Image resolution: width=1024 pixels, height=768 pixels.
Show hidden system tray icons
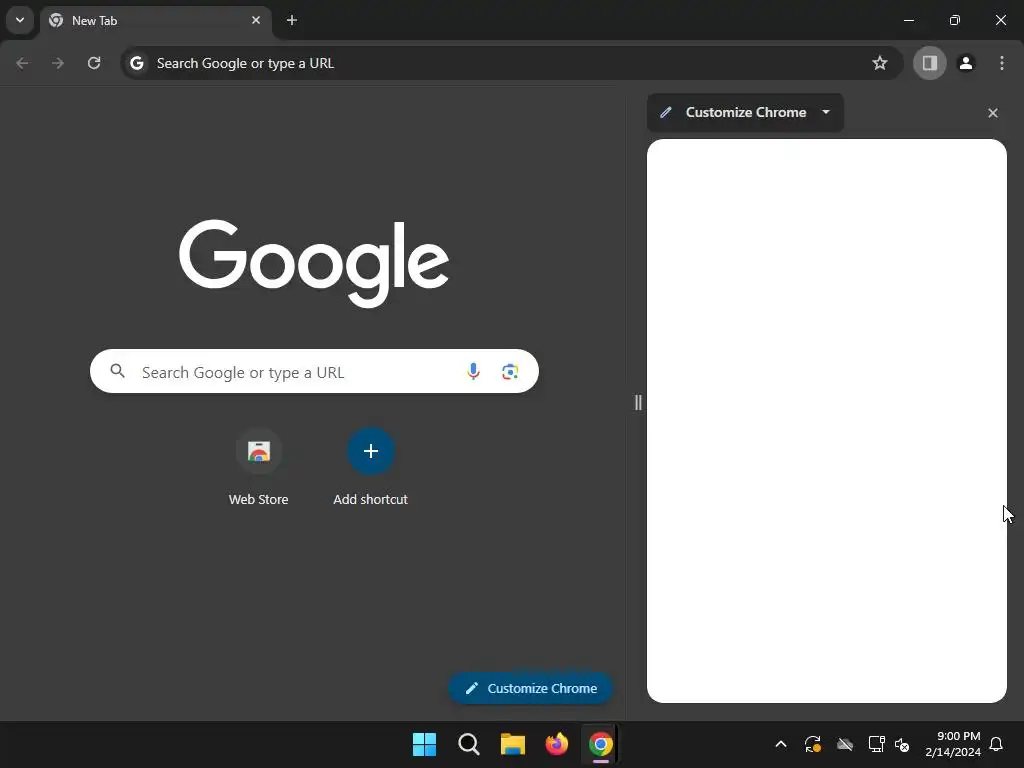point(780,744)
